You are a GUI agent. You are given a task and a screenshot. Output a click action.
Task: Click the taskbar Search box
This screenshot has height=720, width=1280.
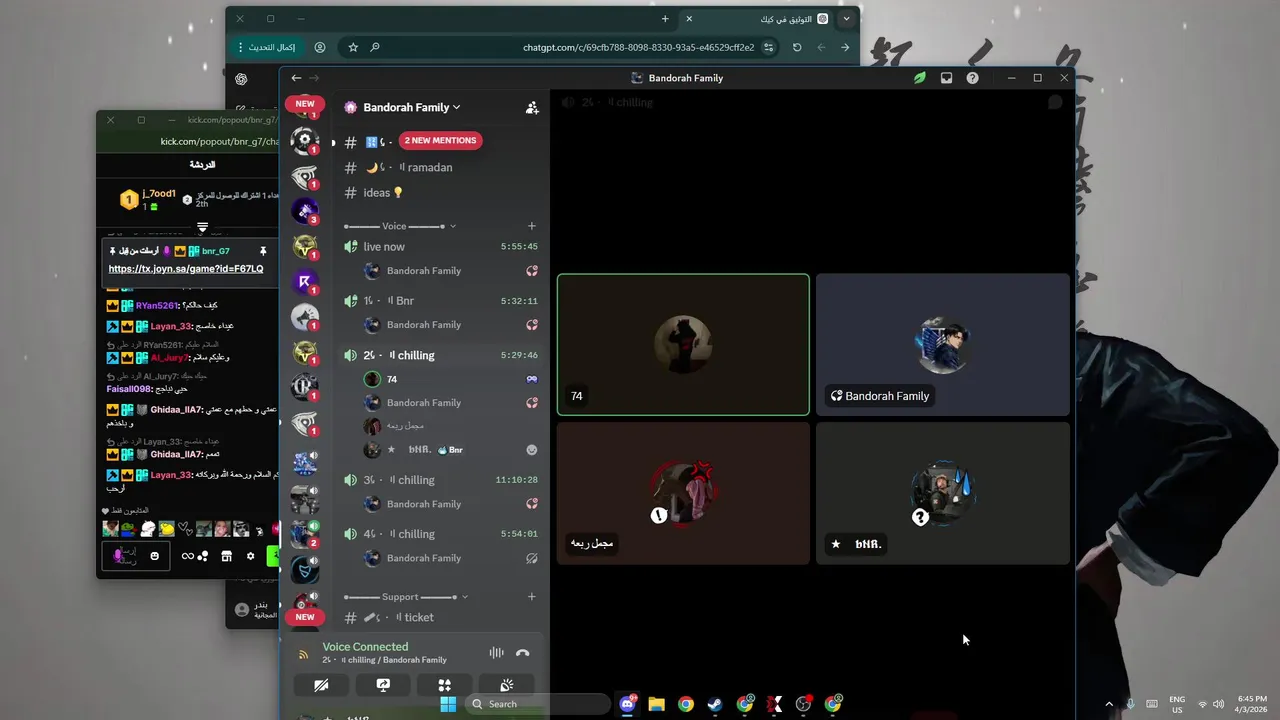(x=538, y=704)
